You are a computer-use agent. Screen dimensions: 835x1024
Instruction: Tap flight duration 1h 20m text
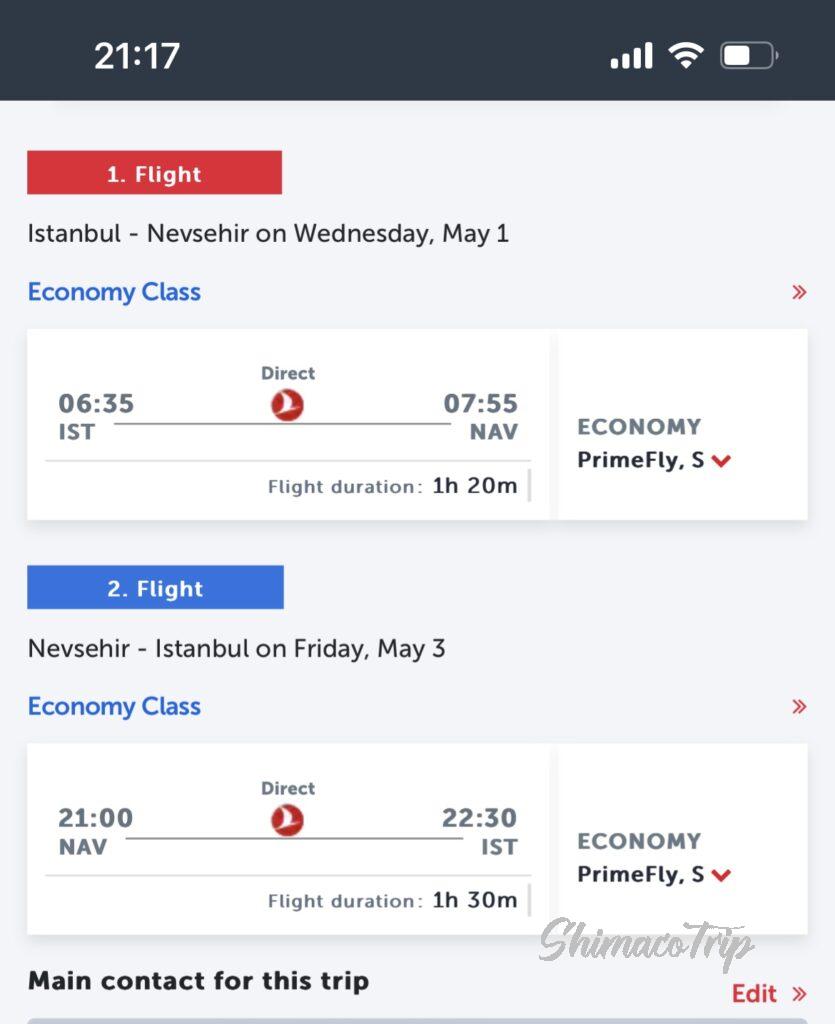click(474, 486)
